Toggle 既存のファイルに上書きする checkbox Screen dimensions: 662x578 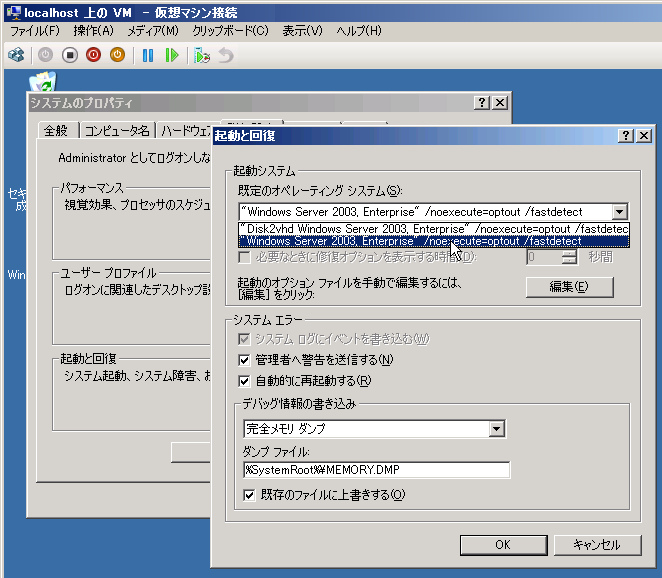[x=249, y=495]
